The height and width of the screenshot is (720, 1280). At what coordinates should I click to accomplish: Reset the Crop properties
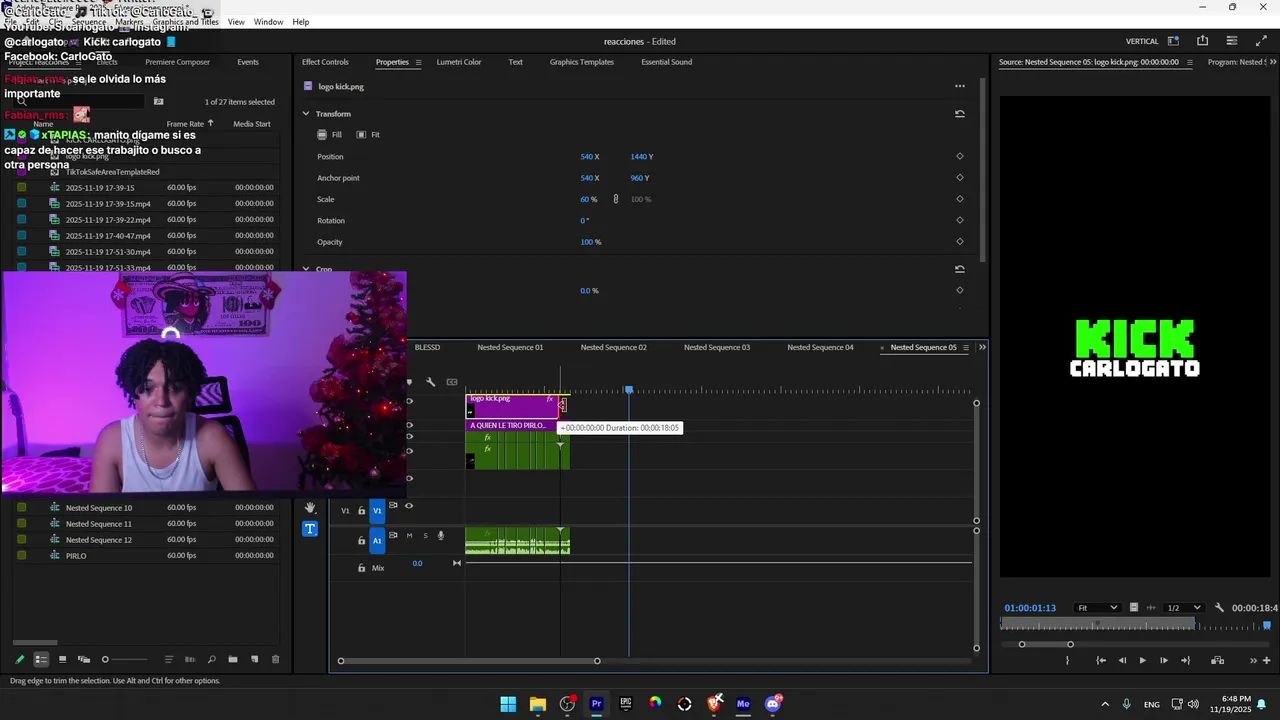959,269
